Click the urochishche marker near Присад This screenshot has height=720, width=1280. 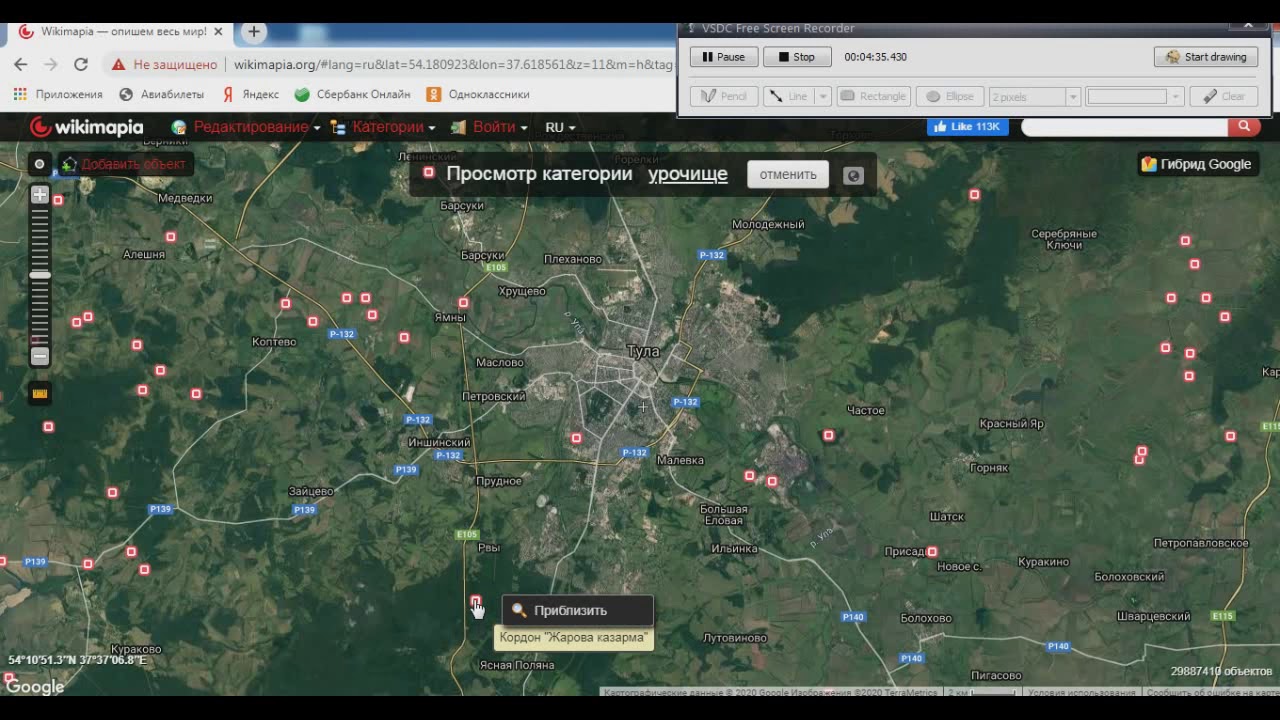[x=932, y=551]
